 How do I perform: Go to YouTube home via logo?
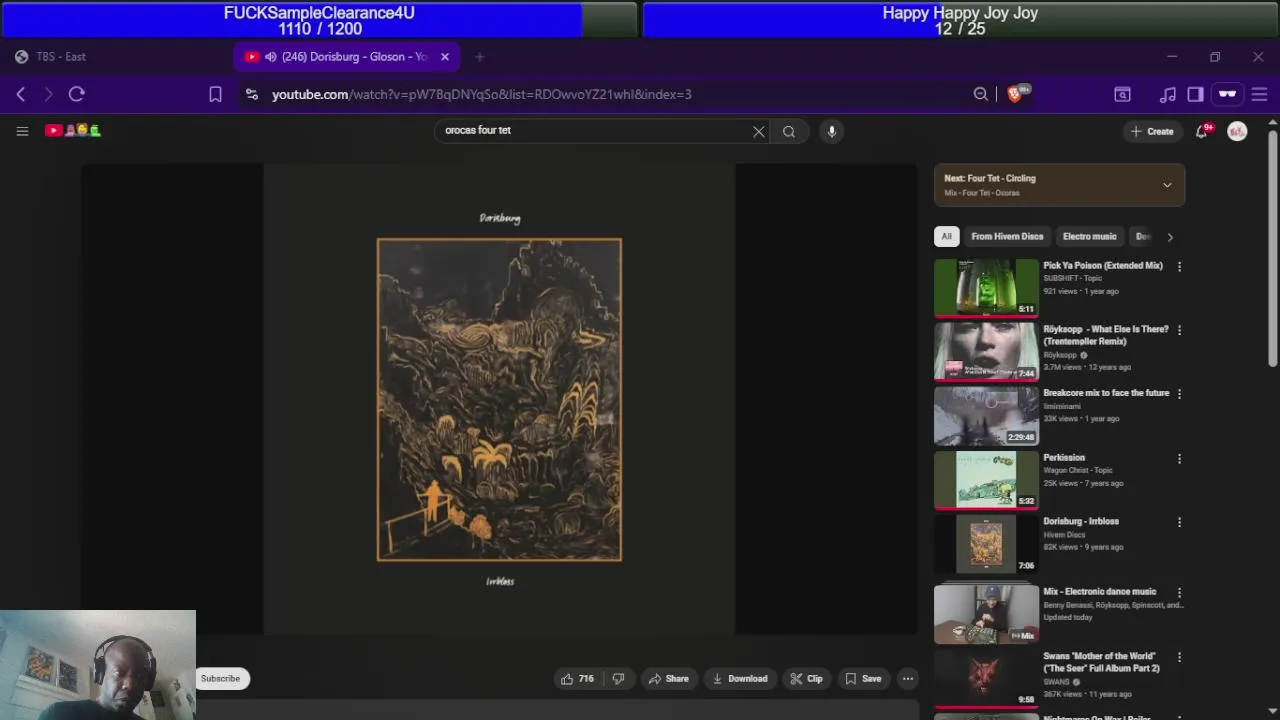point(73,130)
